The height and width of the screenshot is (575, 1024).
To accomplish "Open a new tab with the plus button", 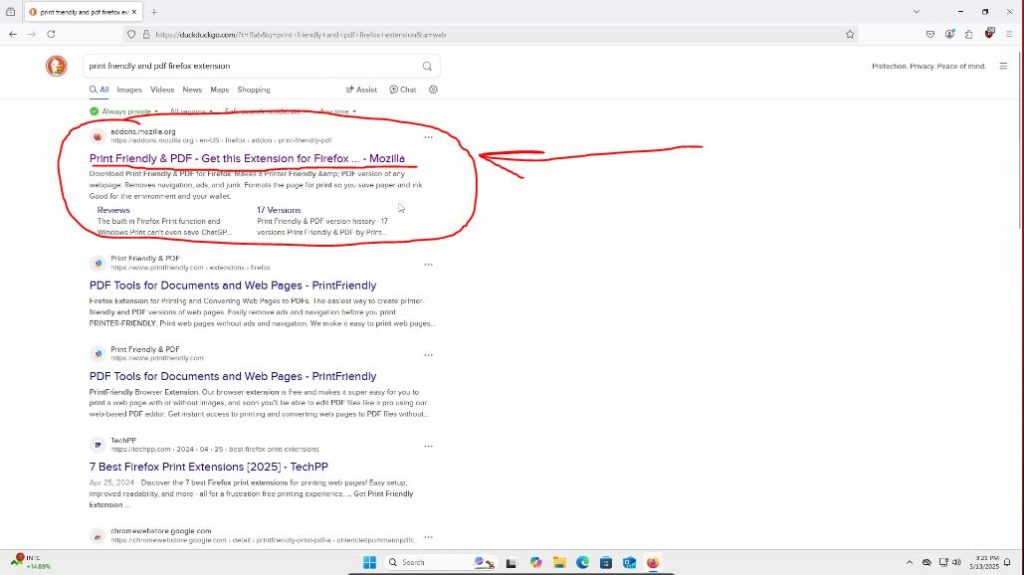I will [x=154, y=12].
